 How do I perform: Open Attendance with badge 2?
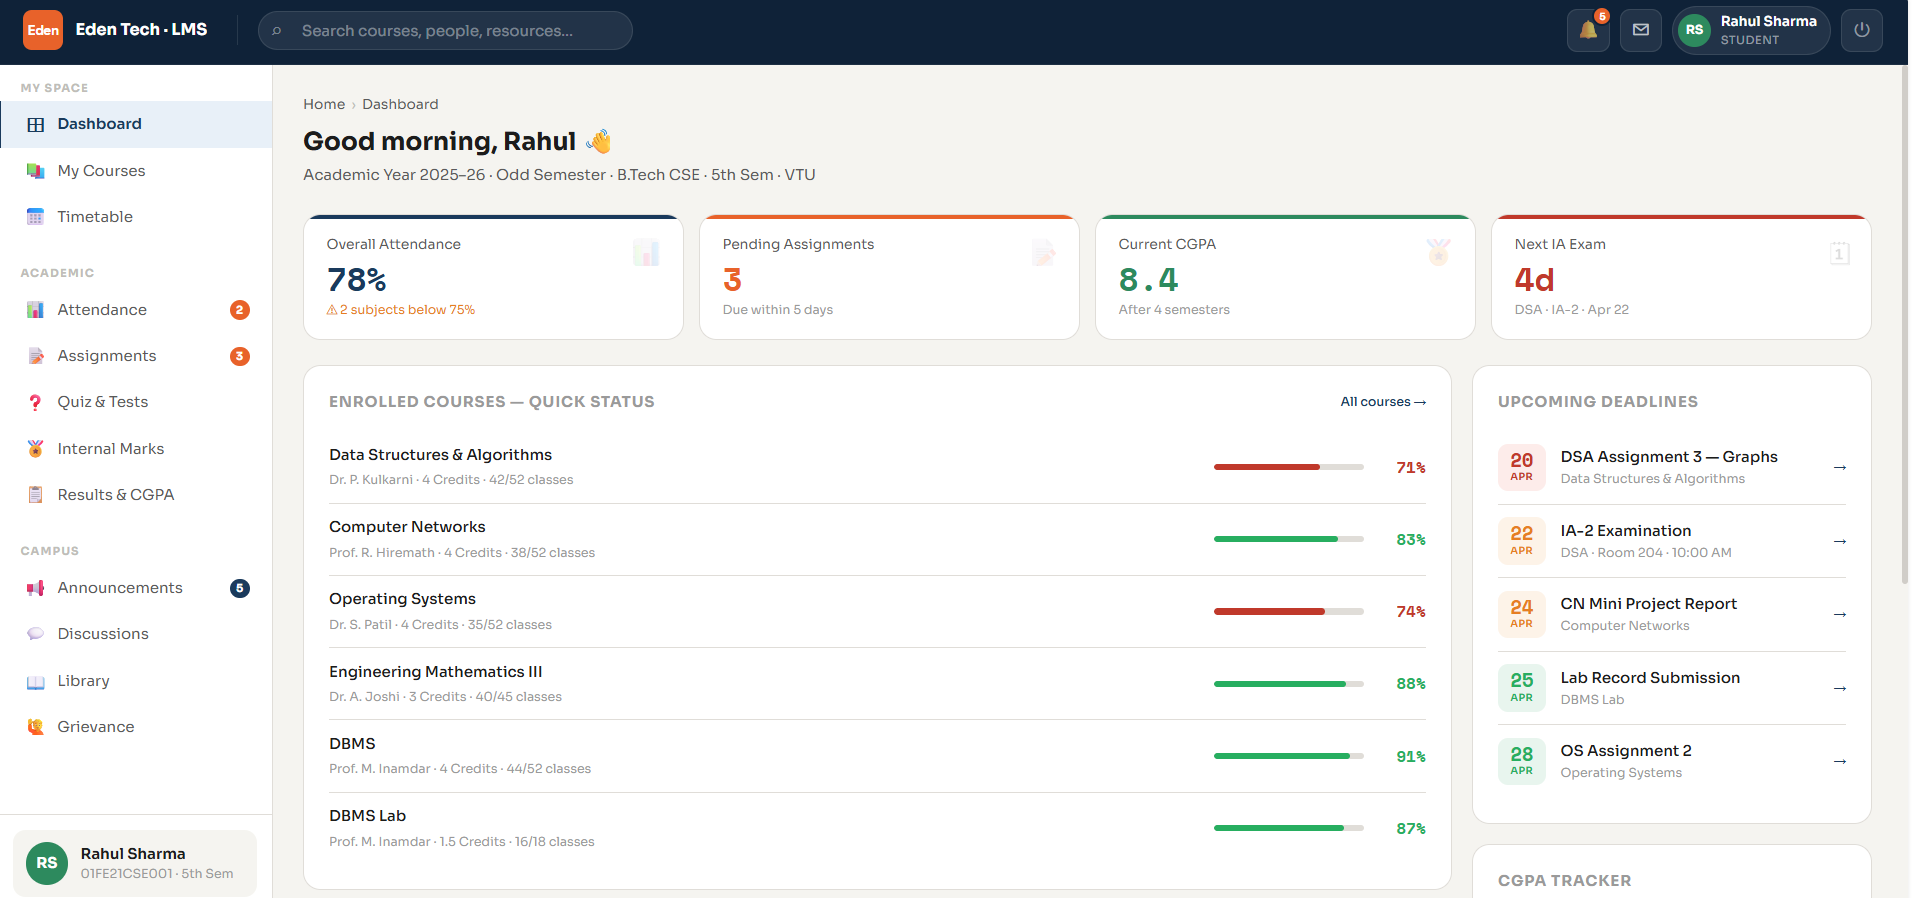click(x=136, y=310)
